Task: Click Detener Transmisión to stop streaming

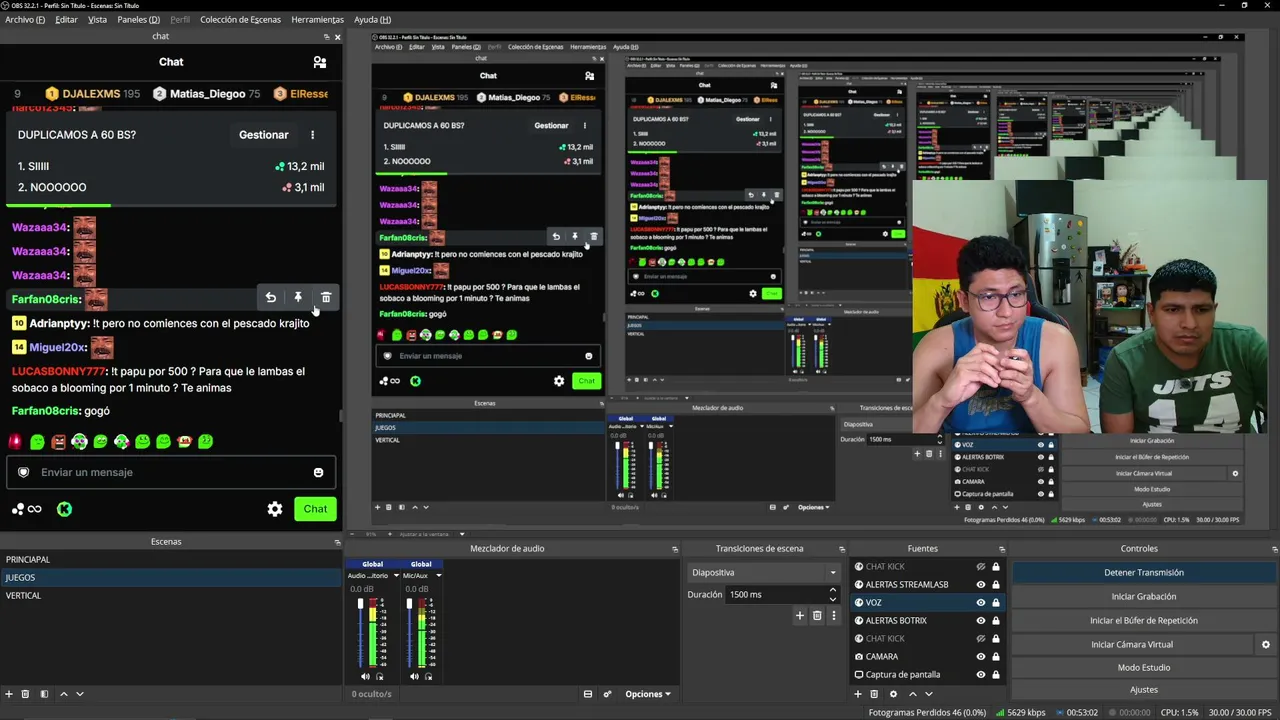Action: tap(1144, 573)
